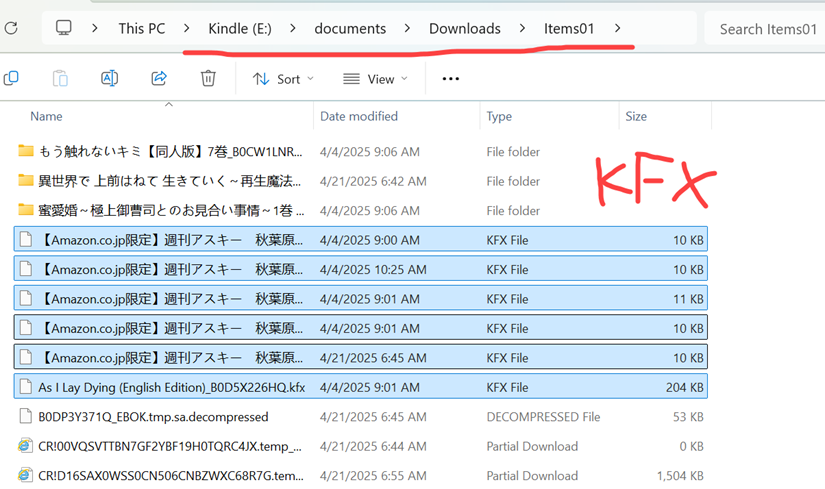
Task: Open the Sort dropdown menu
Action: (x=283, y=79)
